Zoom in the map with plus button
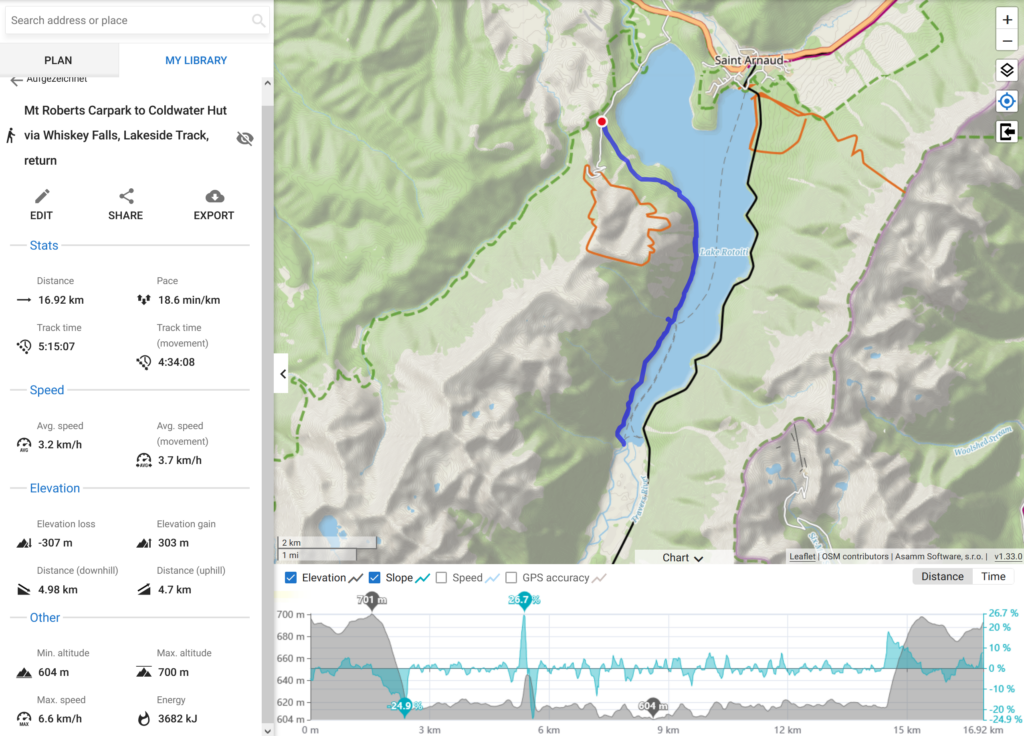 [x=1007, y=20]
